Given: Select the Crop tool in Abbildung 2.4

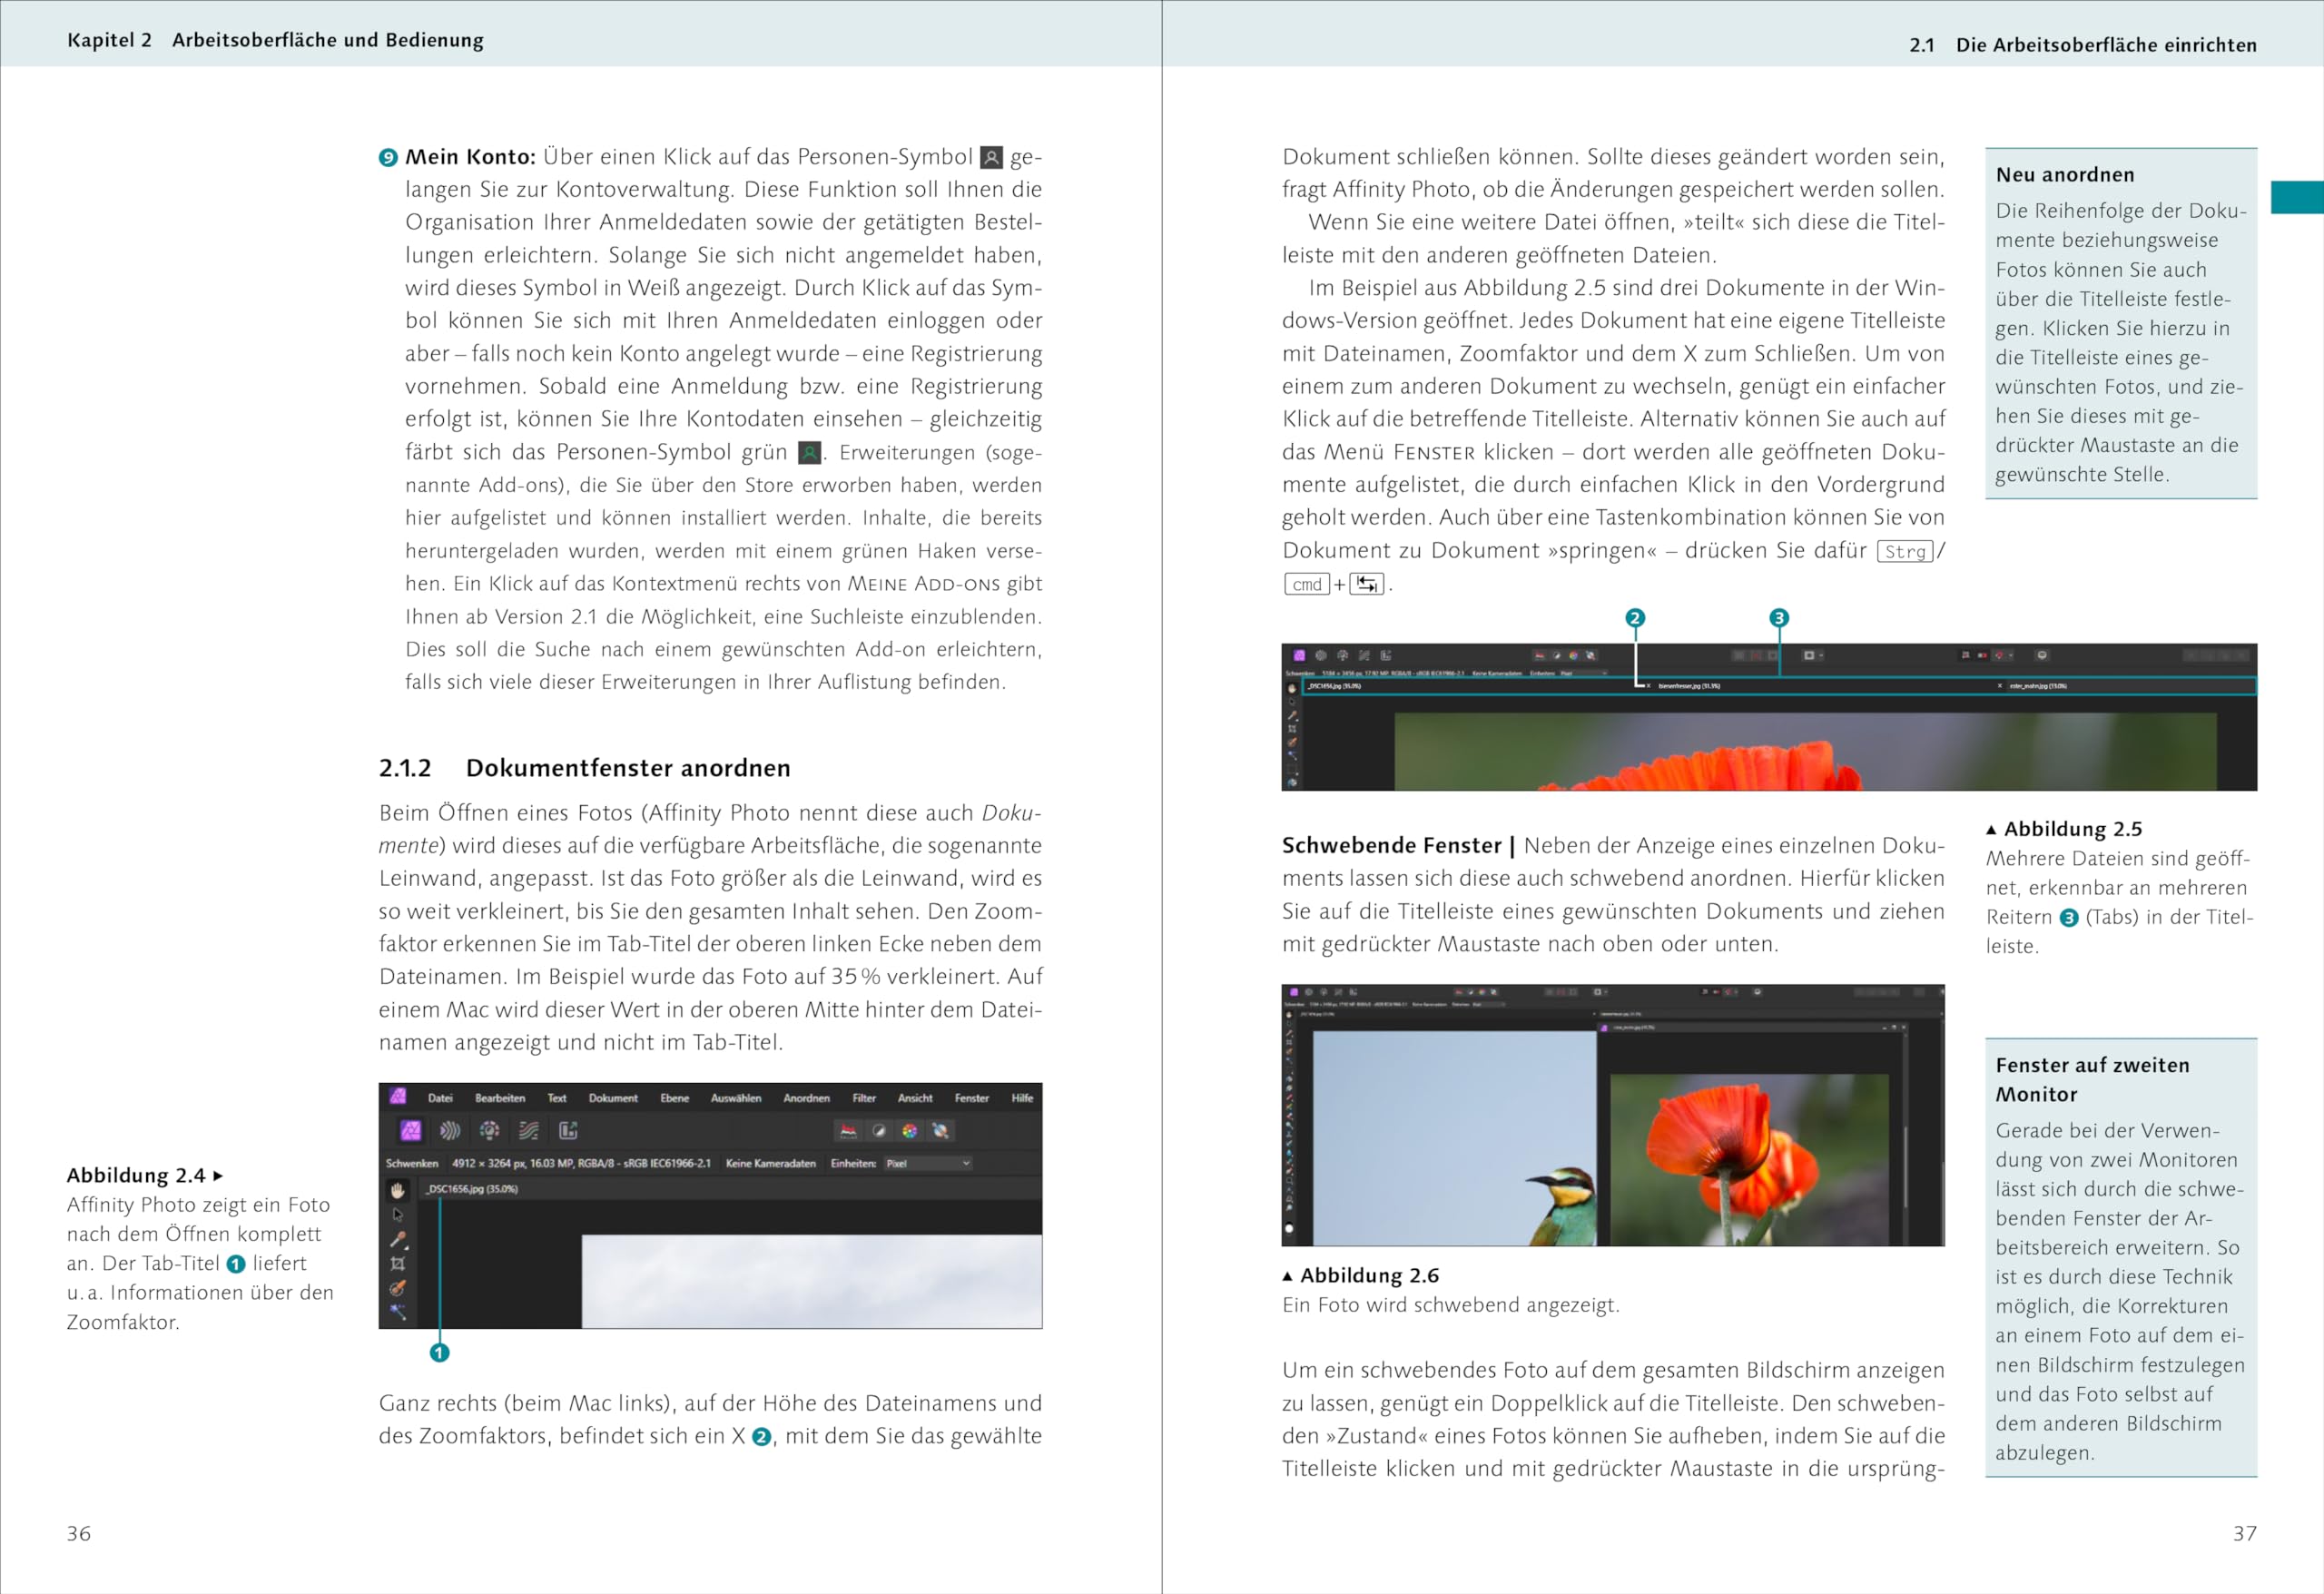Looking at the screenshot, I should tap(398, 1264).
